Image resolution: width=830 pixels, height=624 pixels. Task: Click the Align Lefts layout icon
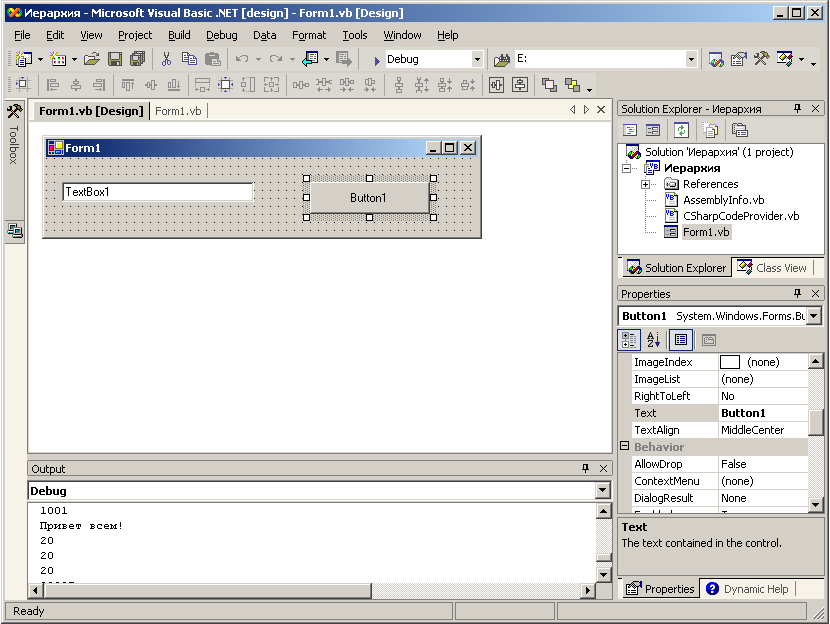point(52,85)
